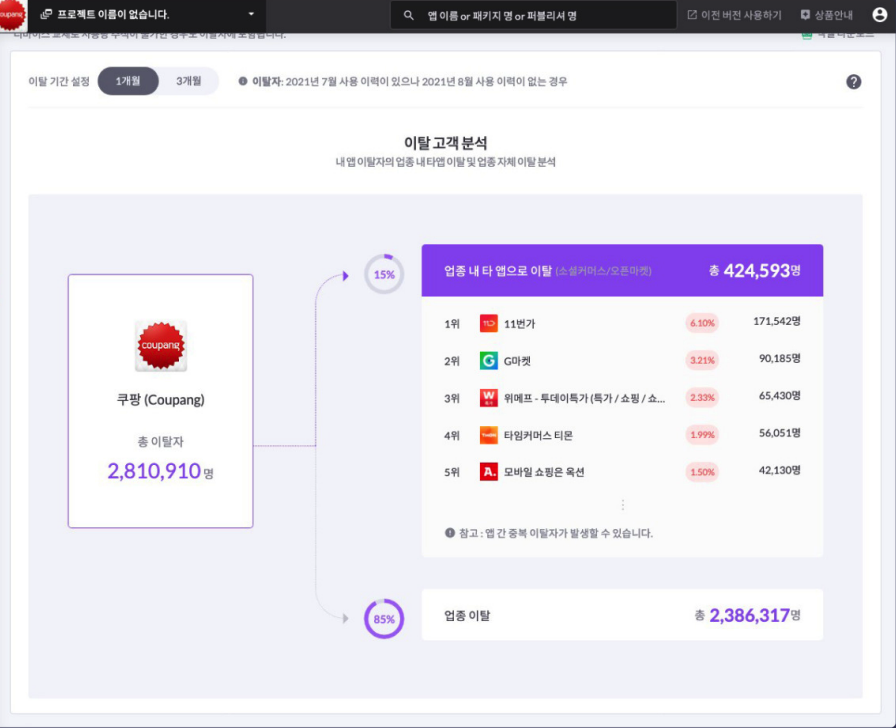Viewport: 896px width, 728px height.
Task: Select the 모바일 쇼핑은 옥션 row name
Action: pyautogui.click(x=544, y=473)
